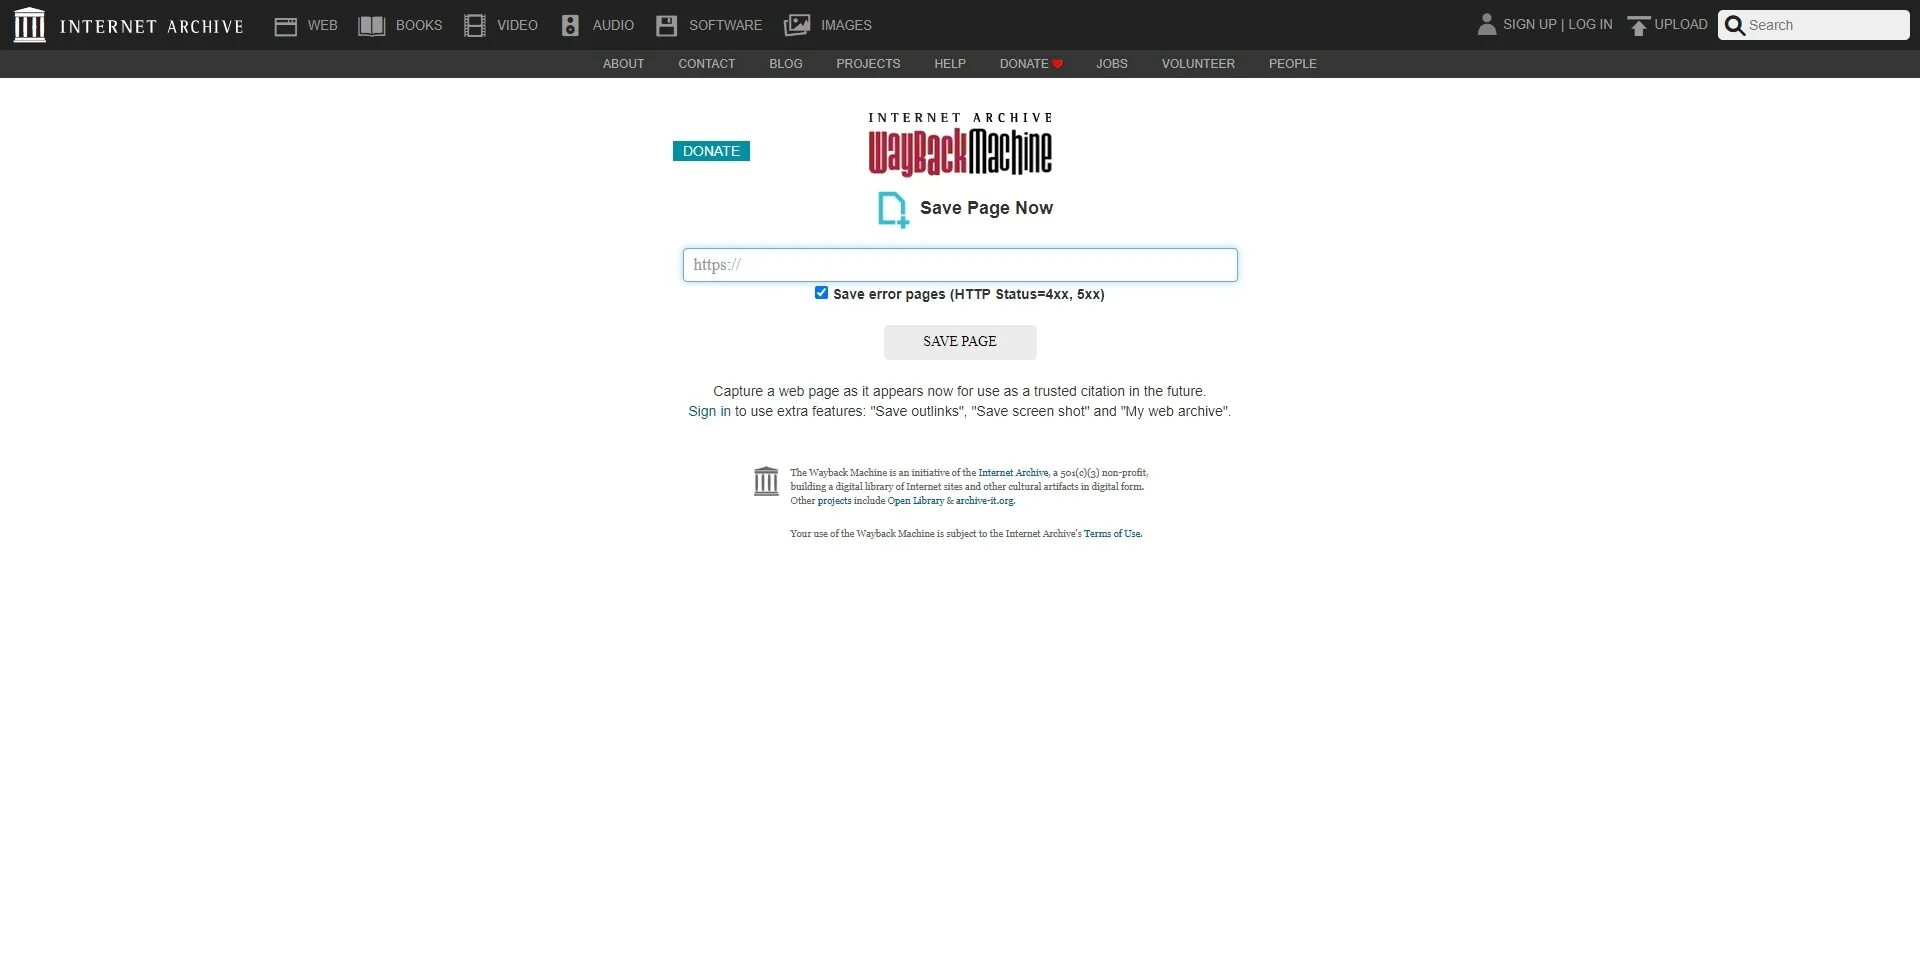Open the Projects menu item
The image size is (1920, 969).
[868, 64]
